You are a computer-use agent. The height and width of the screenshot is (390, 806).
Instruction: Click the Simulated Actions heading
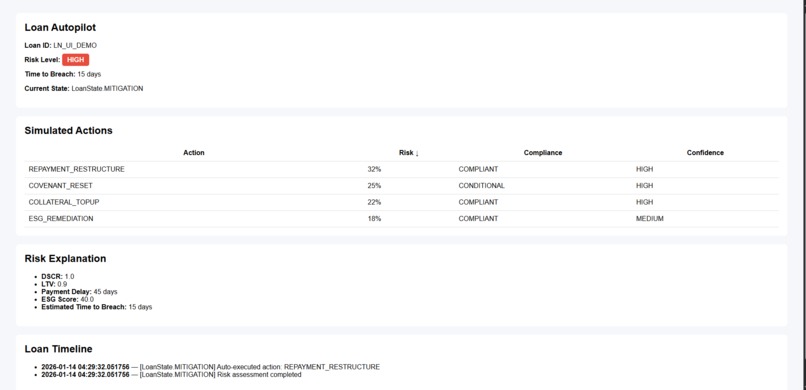[x=68, y=131]
